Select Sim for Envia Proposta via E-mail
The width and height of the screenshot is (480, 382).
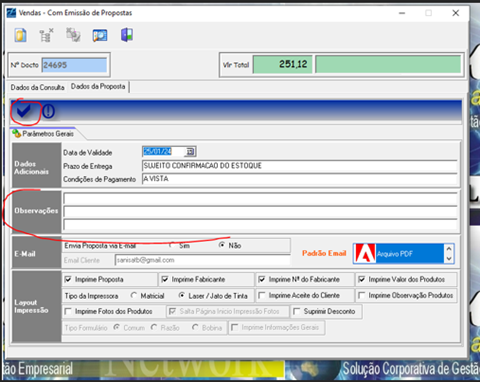pyautogui.click(x=172, y=245)
